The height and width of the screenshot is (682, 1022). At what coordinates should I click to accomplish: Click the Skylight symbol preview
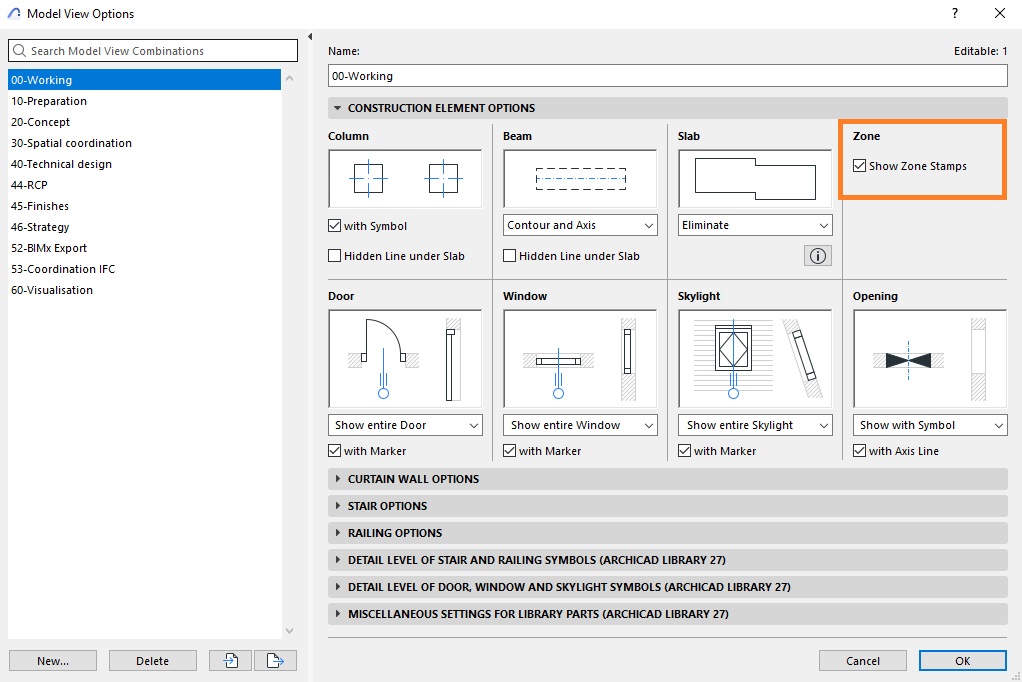755,359
